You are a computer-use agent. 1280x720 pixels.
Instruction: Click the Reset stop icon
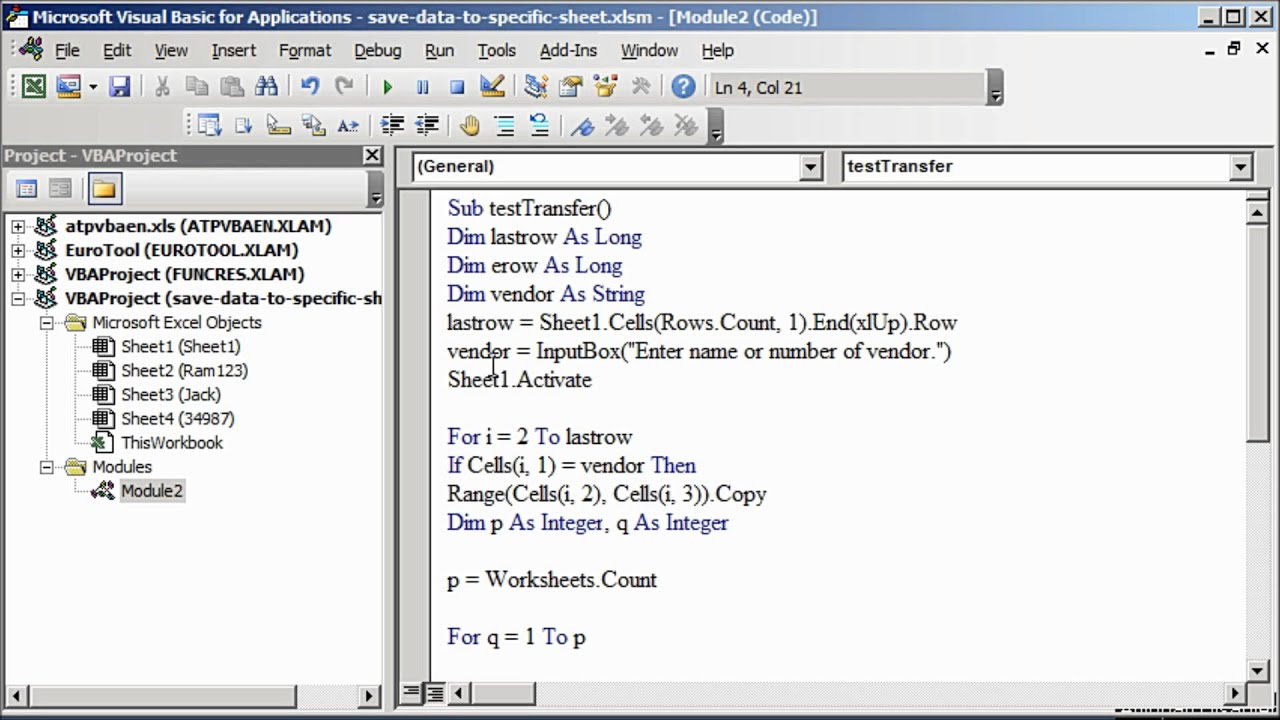(x=457, y=87)
